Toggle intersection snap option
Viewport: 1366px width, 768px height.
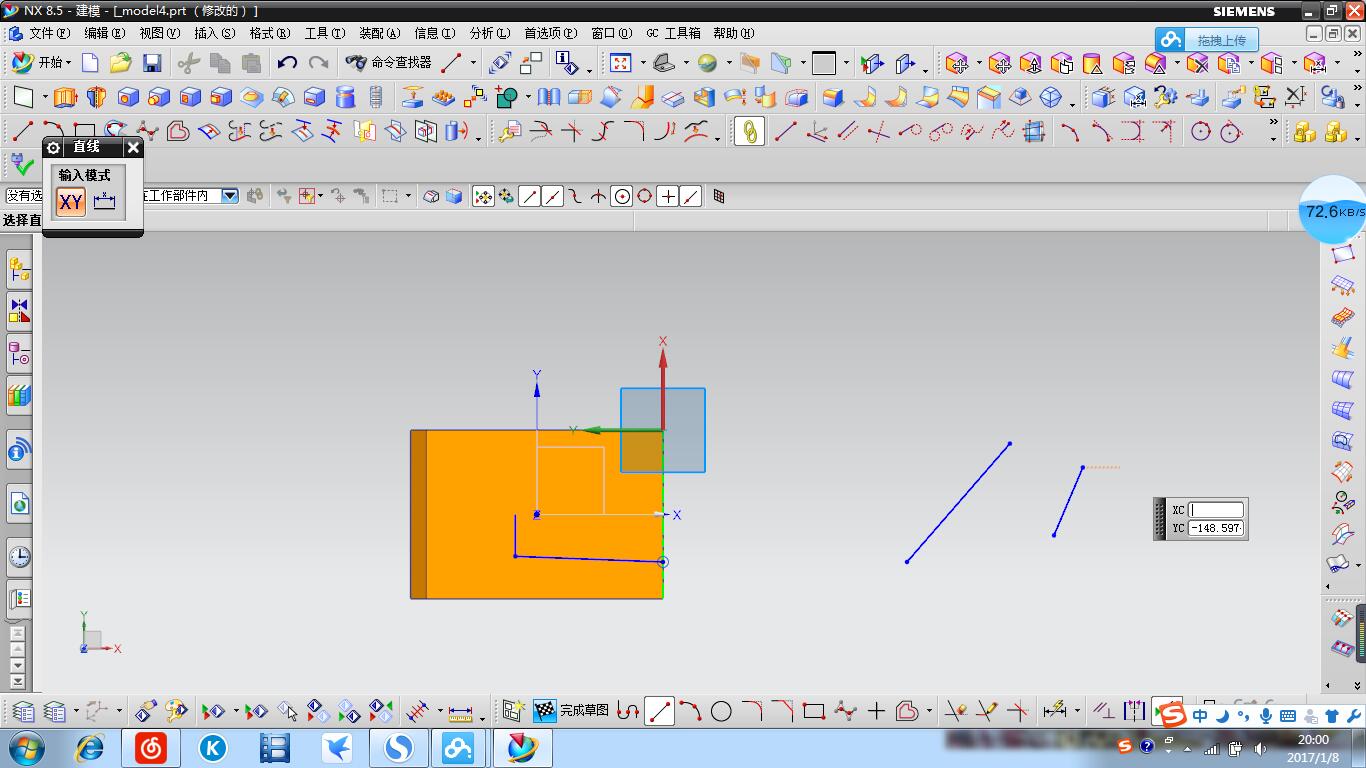coord(598,196)
